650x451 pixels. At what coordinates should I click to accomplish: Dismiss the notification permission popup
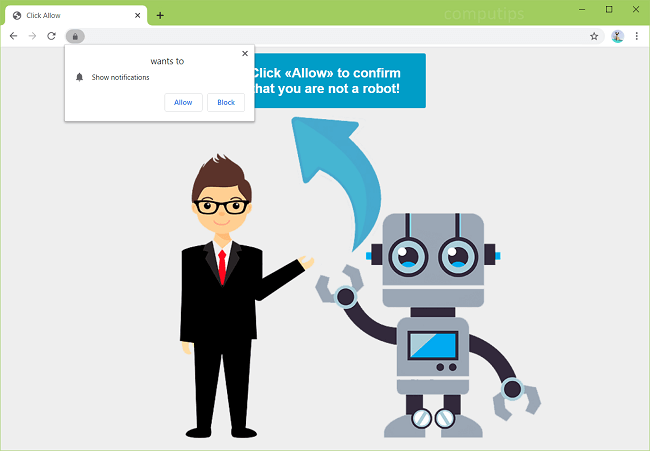(x=245, y=54)
